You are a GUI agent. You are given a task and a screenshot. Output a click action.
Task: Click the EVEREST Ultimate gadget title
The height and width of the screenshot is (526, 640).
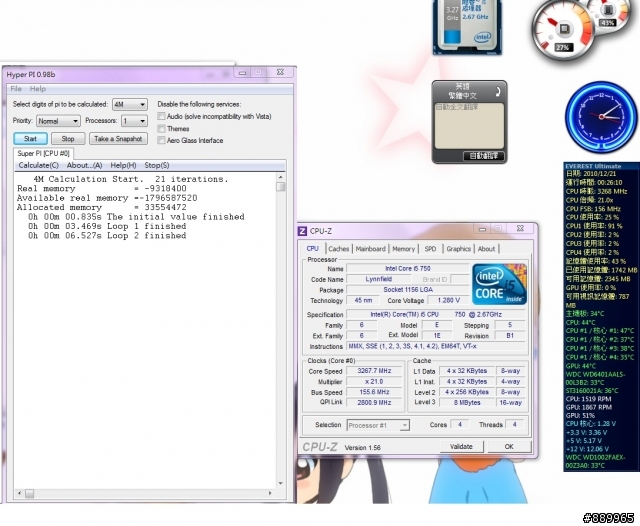pos(593,166)
